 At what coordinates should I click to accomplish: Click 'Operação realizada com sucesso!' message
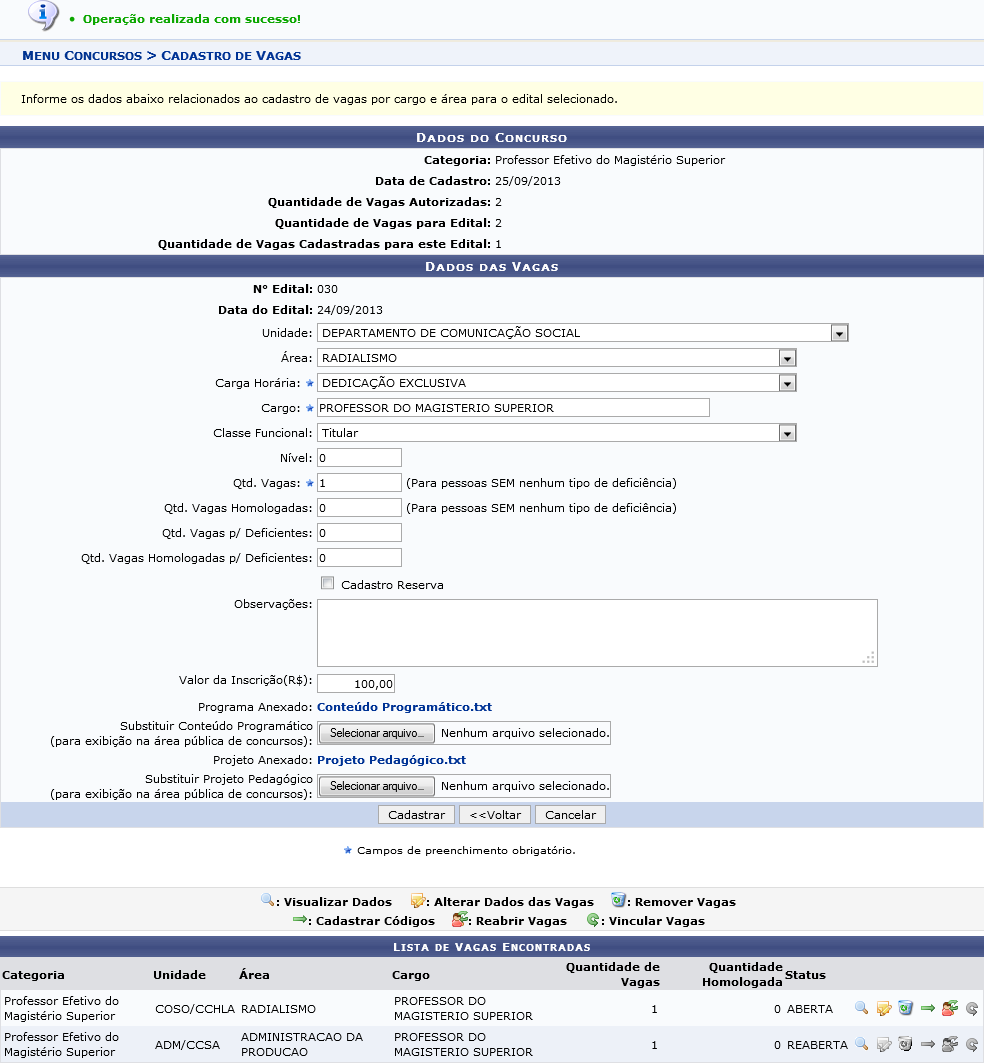coord(192,19)
